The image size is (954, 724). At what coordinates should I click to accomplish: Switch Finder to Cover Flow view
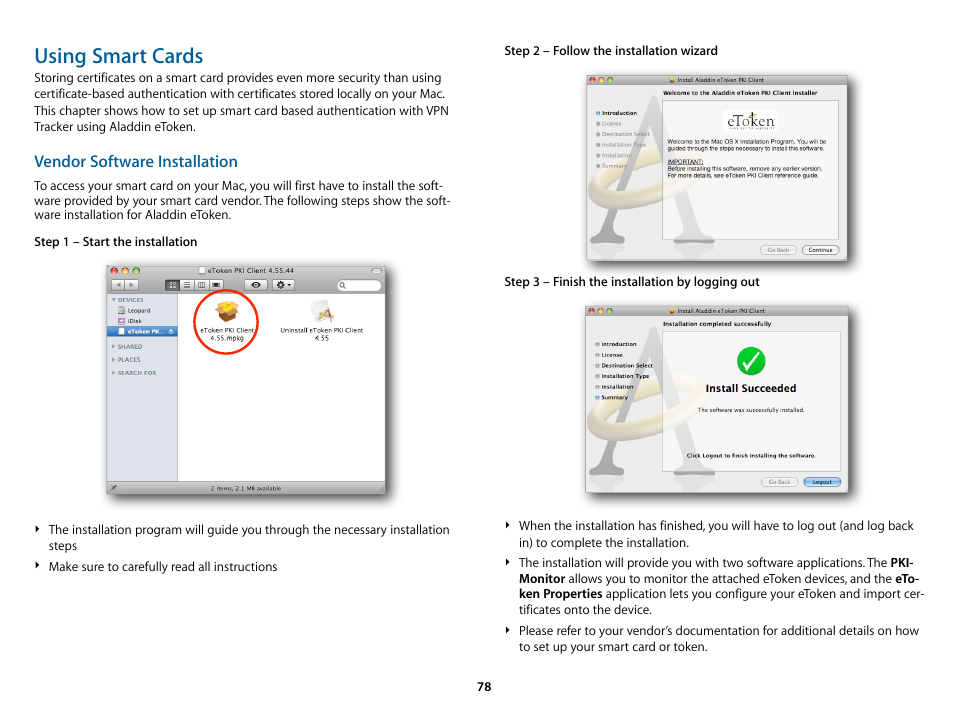tap(215, 285)
